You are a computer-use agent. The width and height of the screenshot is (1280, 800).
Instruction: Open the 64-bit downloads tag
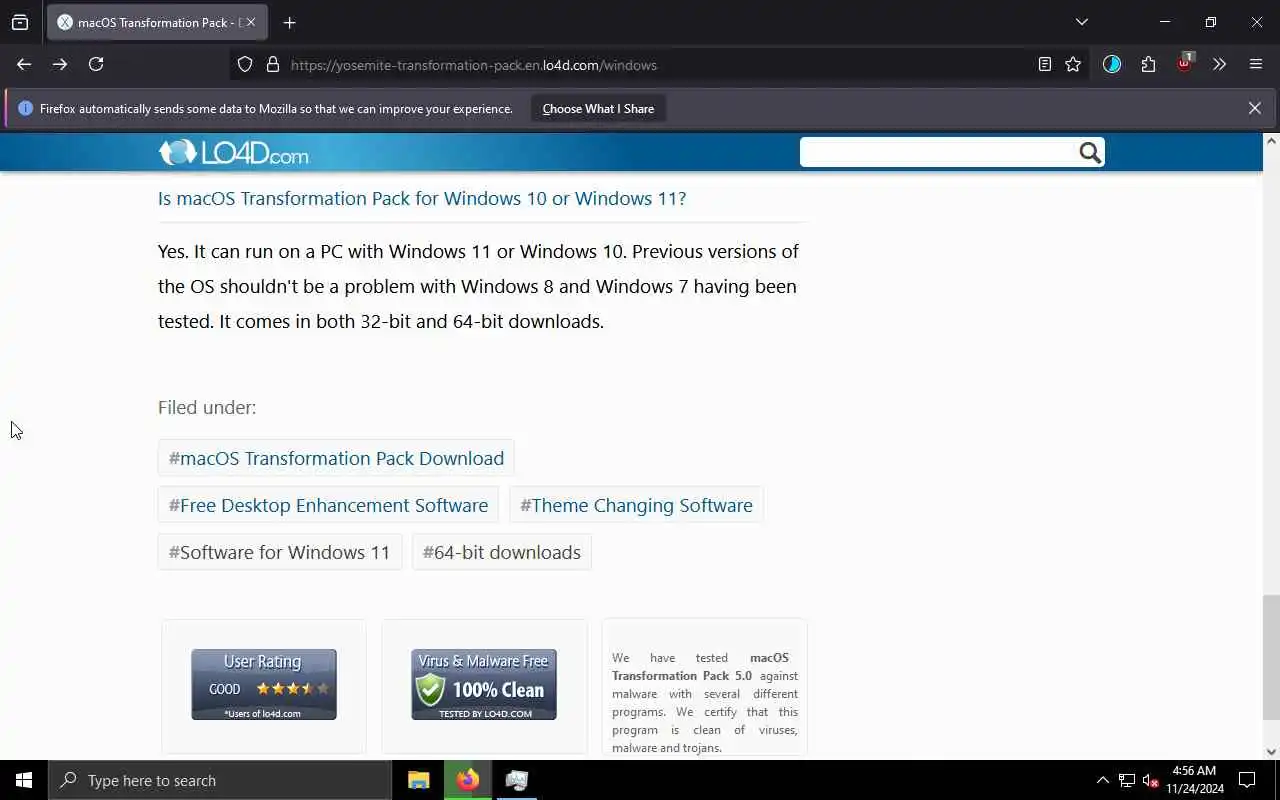(502, 552)
